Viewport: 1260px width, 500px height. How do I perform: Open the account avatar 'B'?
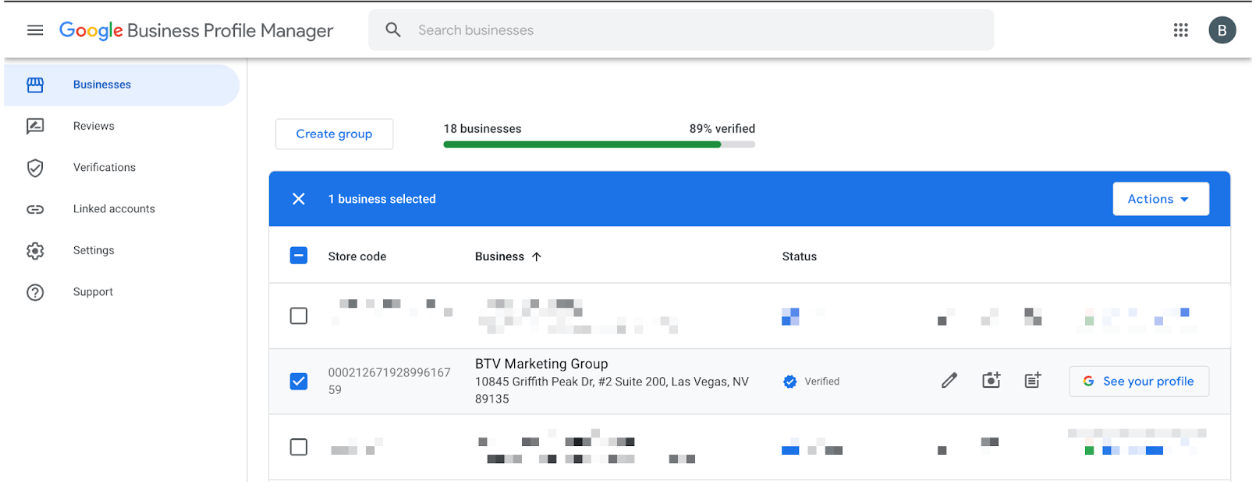[x=1222, y=30]
